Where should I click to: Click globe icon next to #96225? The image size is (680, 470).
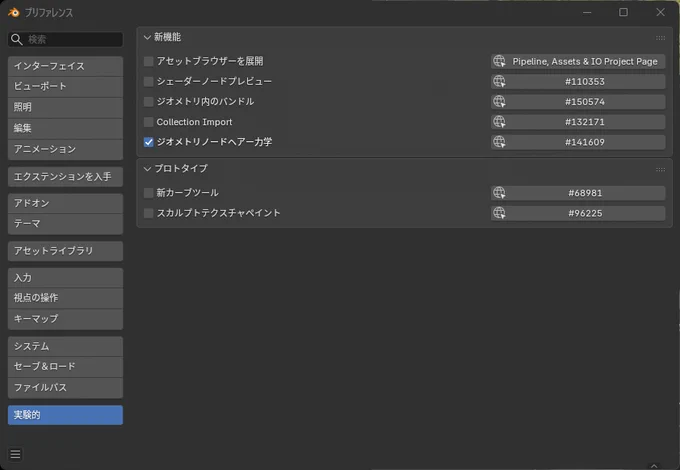499,213
